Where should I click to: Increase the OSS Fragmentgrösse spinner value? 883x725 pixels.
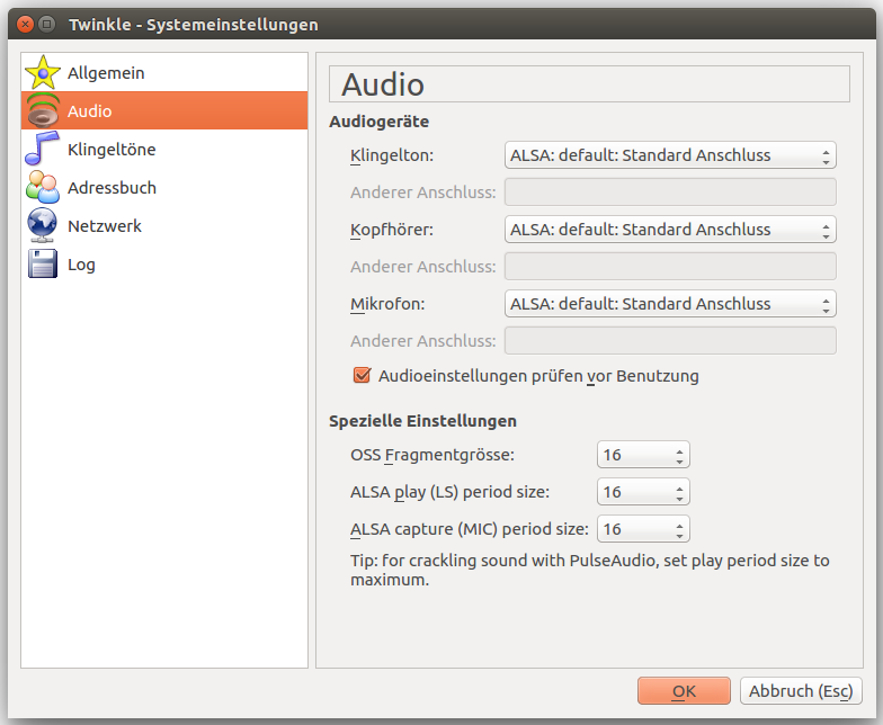pyautogui.click(x=680, y=450)
